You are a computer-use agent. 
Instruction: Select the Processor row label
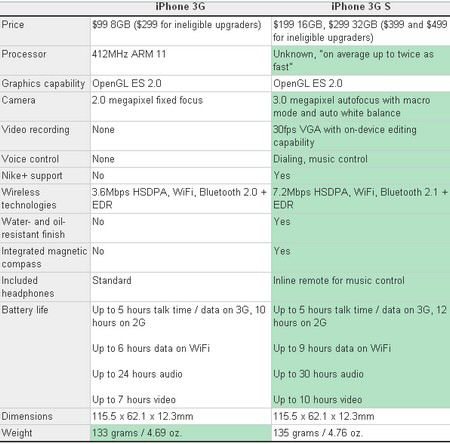tap(24, 54)
